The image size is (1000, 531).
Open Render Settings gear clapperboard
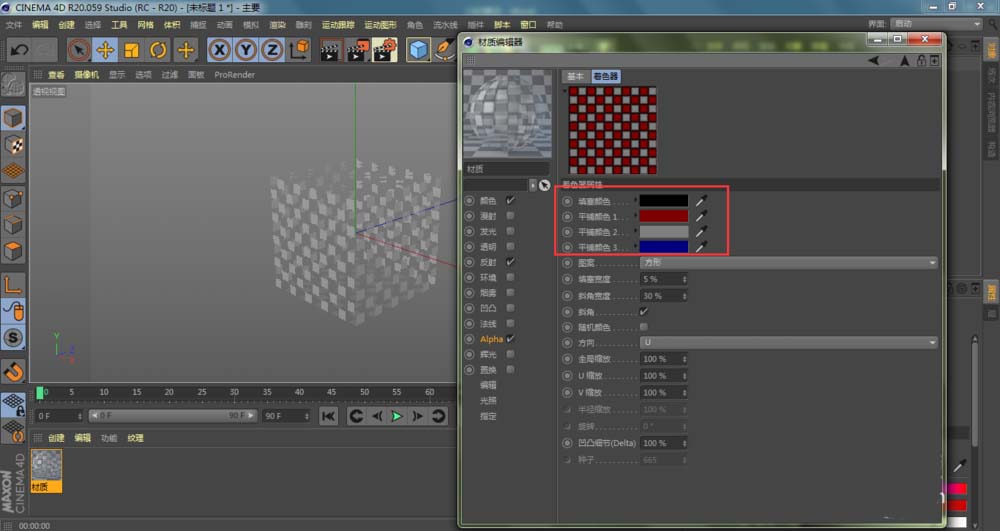tap(385, 50)
